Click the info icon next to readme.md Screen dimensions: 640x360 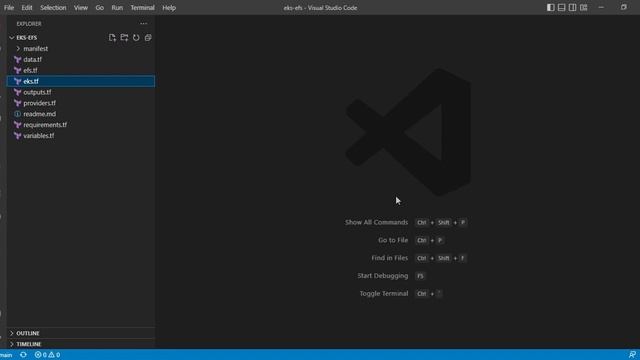click(18, 114)
